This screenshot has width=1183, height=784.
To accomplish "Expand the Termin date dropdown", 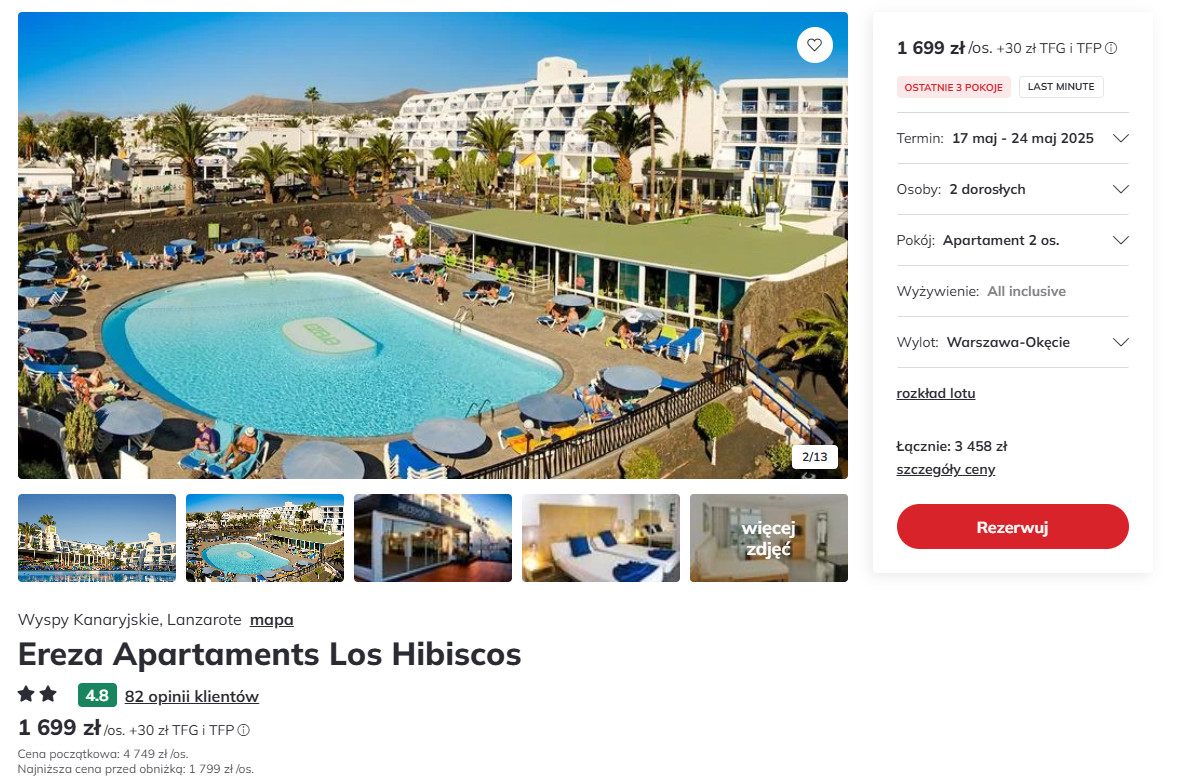I will tap(1012, 138).
